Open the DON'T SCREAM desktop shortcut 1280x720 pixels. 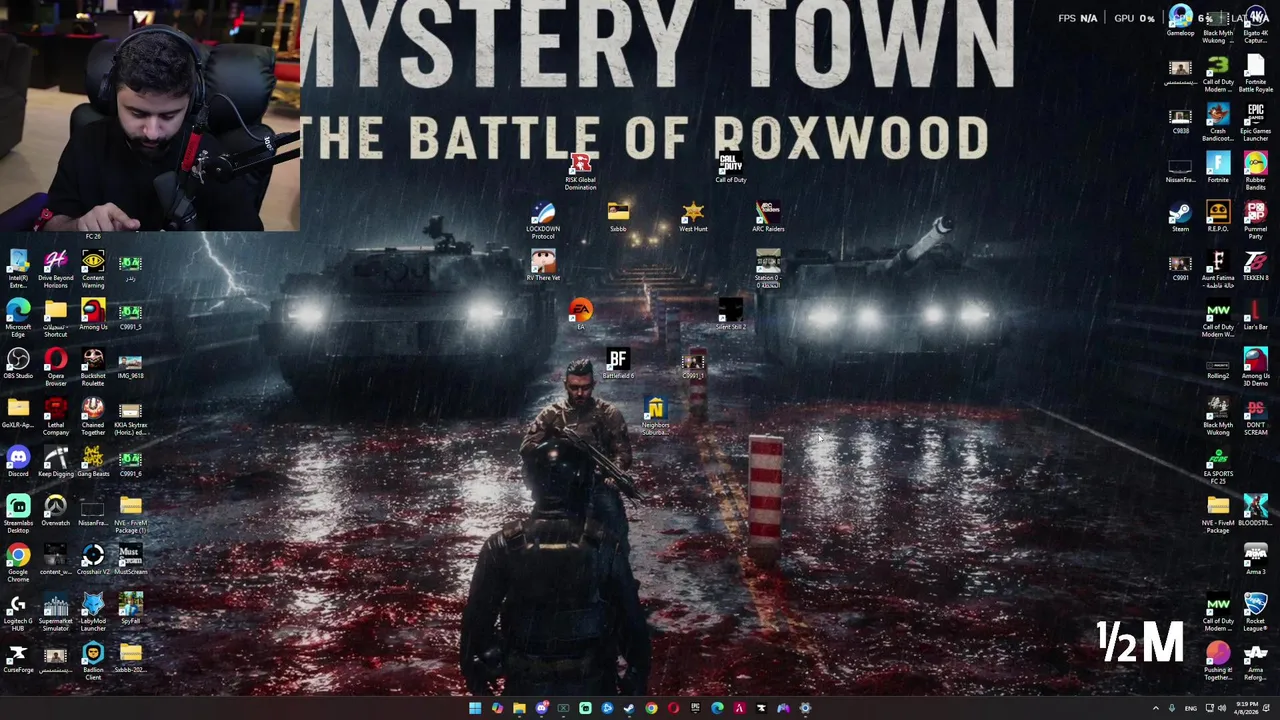tap(1255, 417)
